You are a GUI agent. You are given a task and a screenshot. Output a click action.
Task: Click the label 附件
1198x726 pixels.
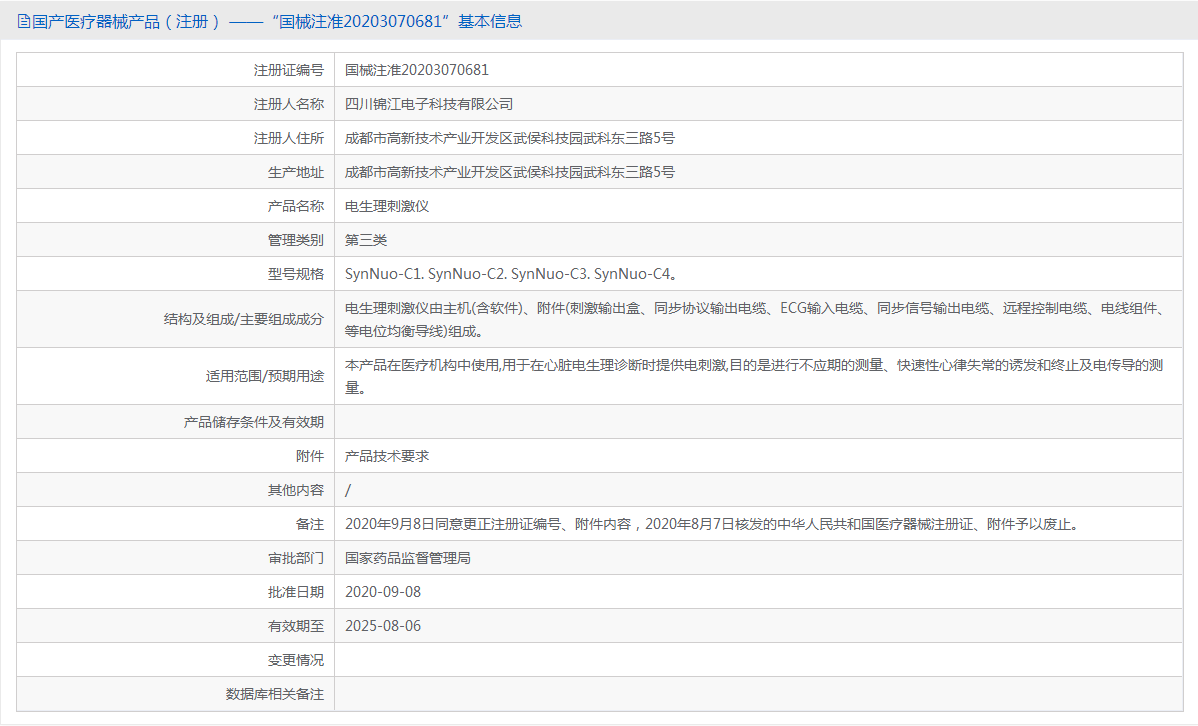pyautogui.click(x=309, y=456)
